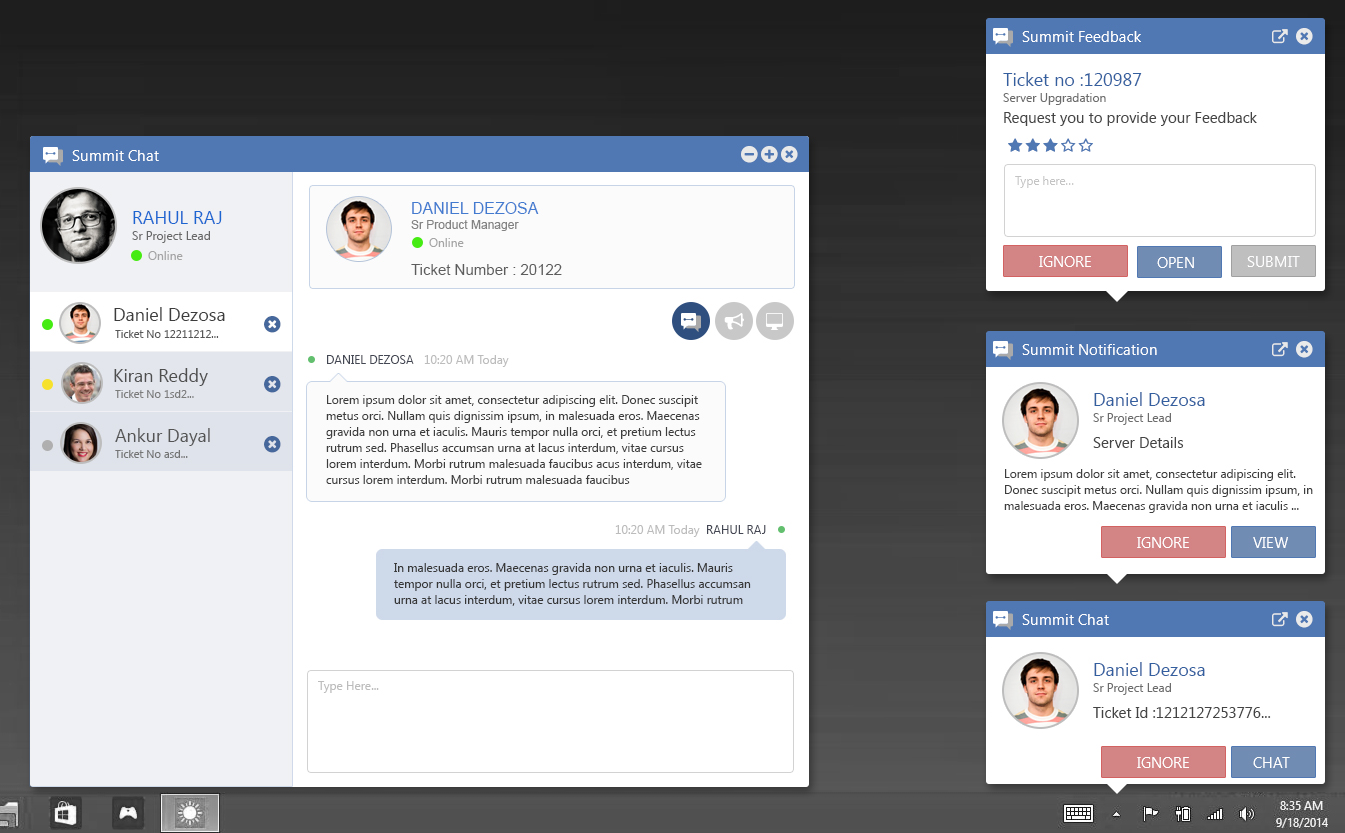
Task: Select the first rating star
Action: click(1015, 146)
